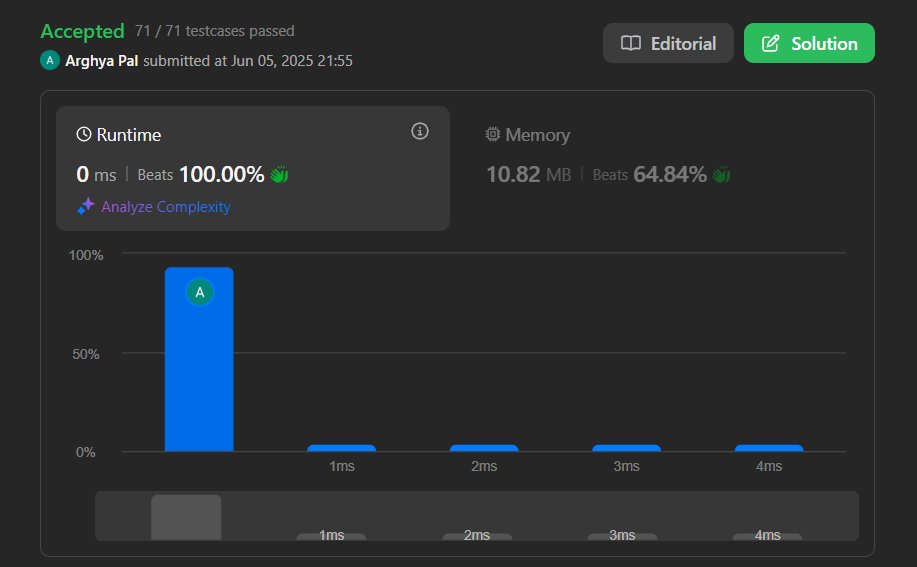Screen dimensions: 917x567
Task: Click the 4ms marker in the minimap
Action: pyautogui.click(x=767, y=535)
